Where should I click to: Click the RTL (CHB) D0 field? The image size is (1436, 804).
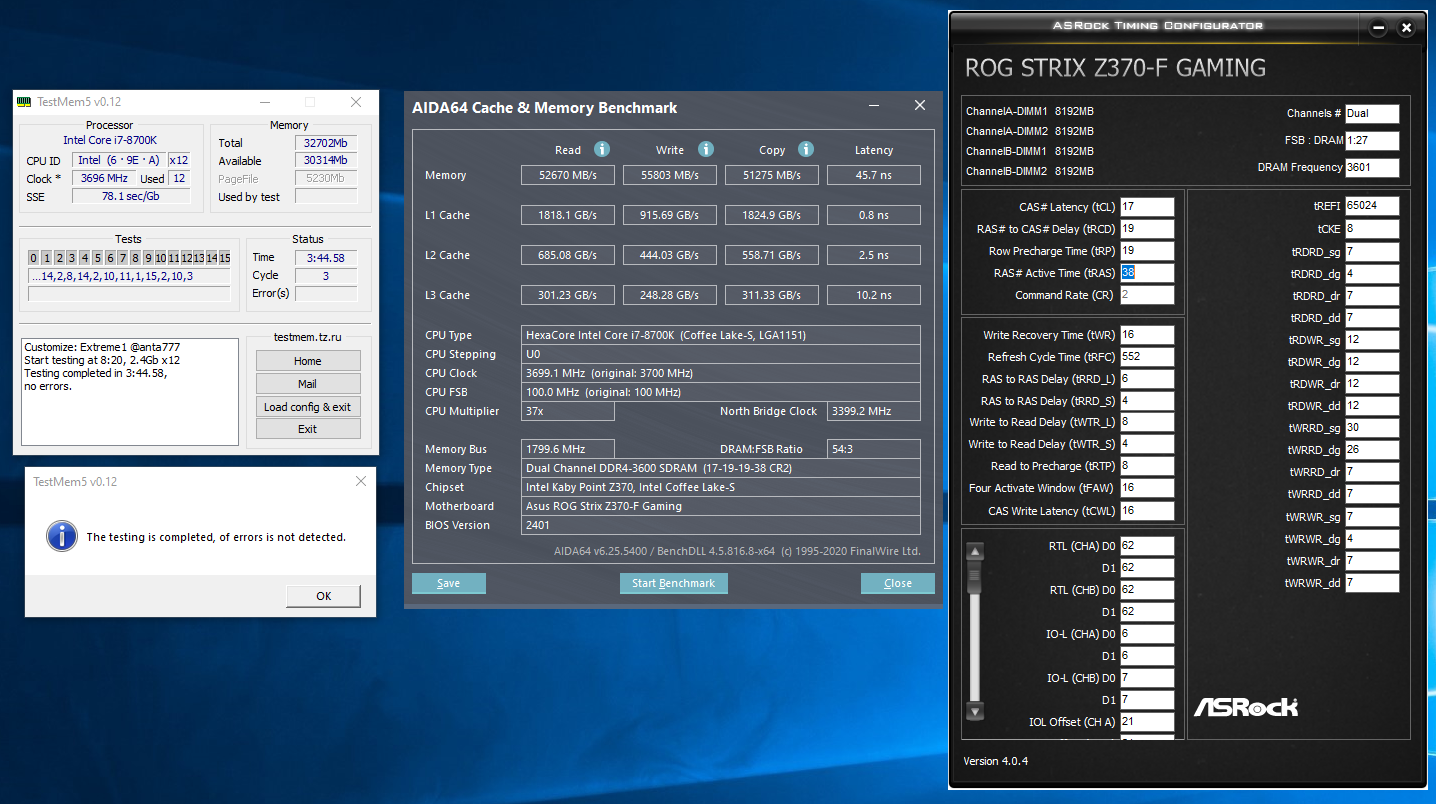pos(1147,590)
